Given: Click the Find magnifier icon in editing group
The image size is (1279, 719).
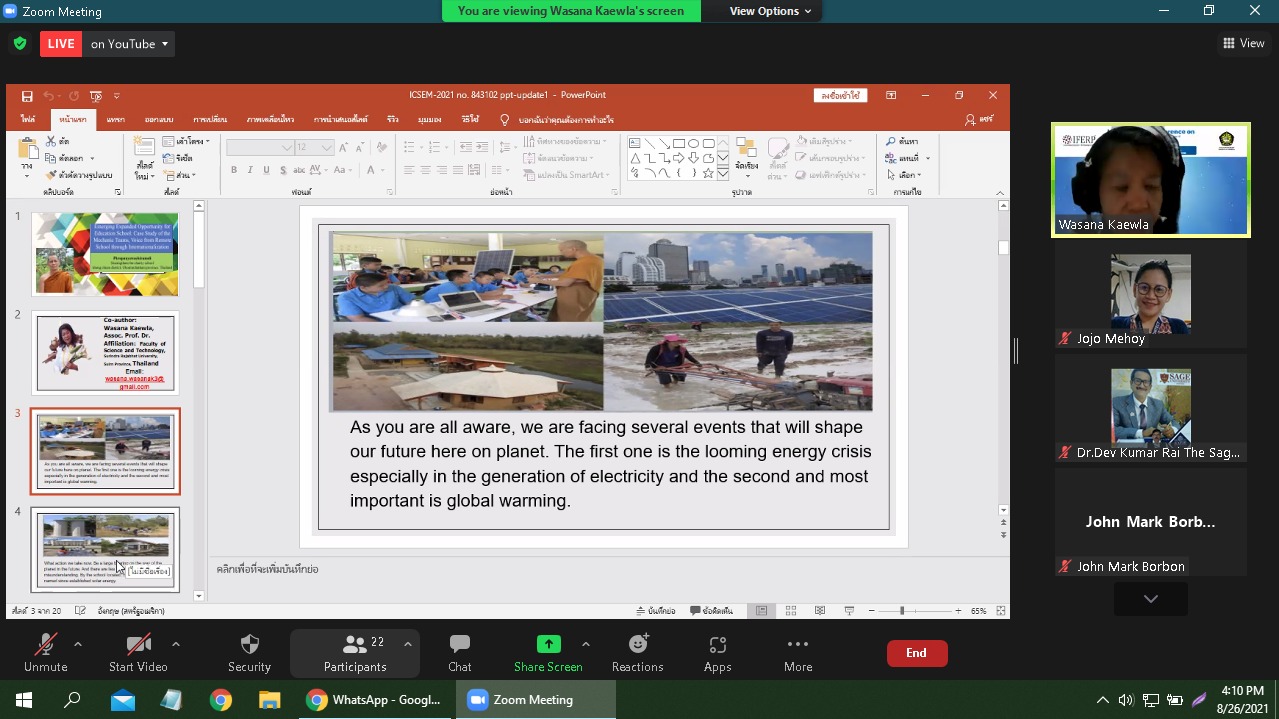Looking at the screenshot, I should point(891,142).
